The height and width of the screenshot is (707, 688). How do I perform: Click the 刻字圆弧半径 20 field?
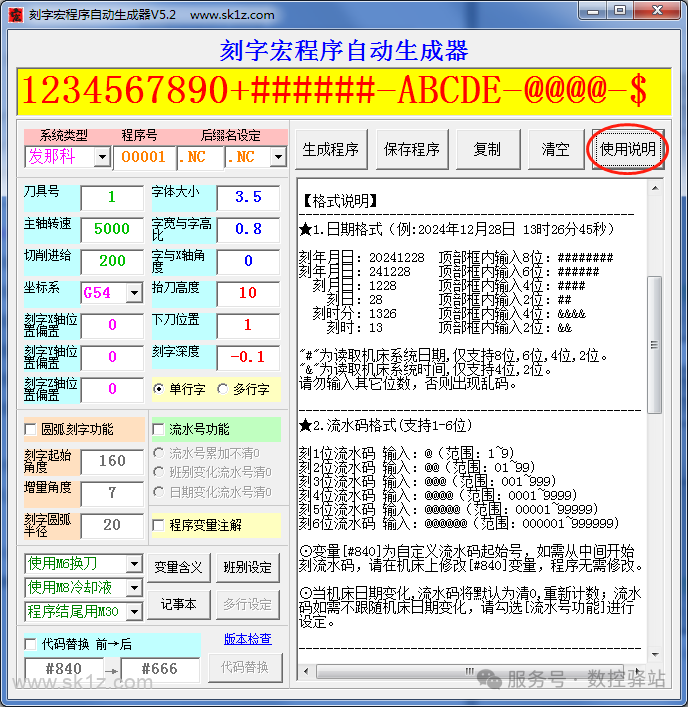tap(112, 525)
